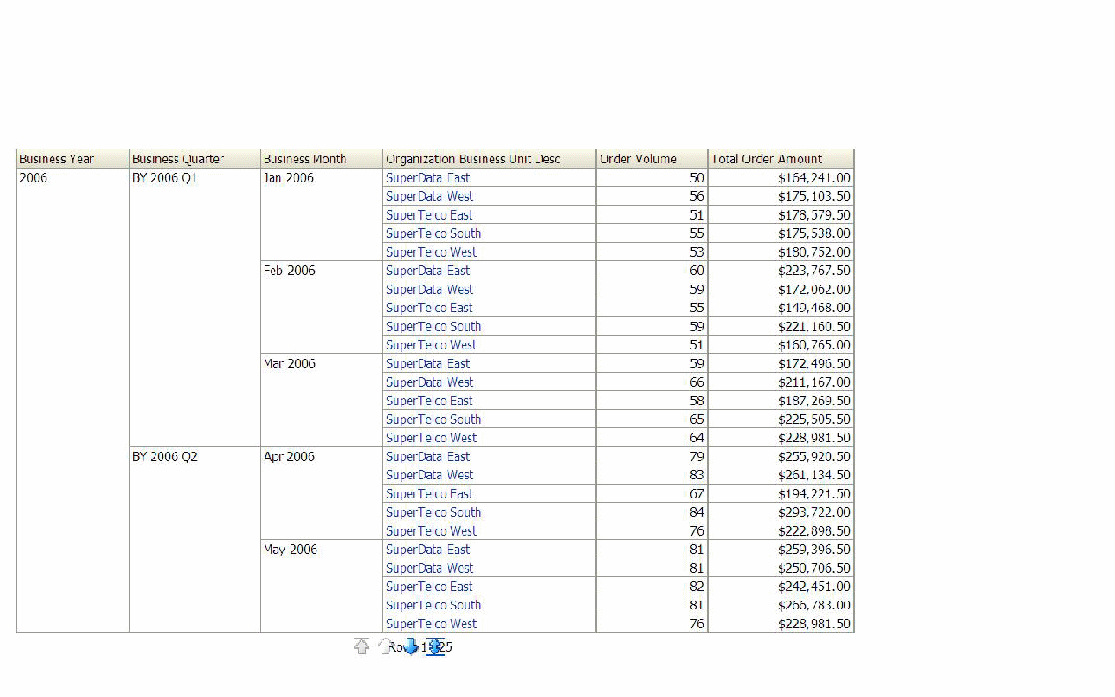Screen dimensions: 1115x697
Task: Open SuperTelco West link for Jan 2006
Action: coord(431,252)
